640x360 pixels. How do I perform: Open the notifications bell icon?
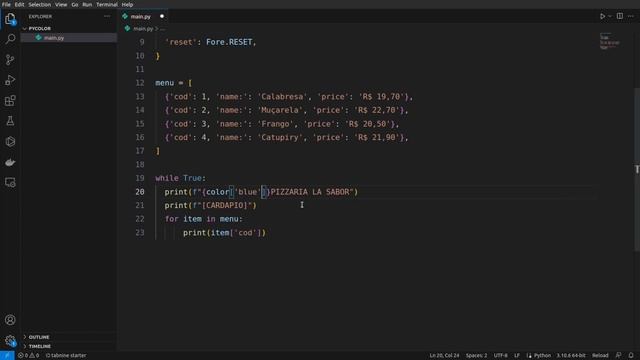coord(631,356)
